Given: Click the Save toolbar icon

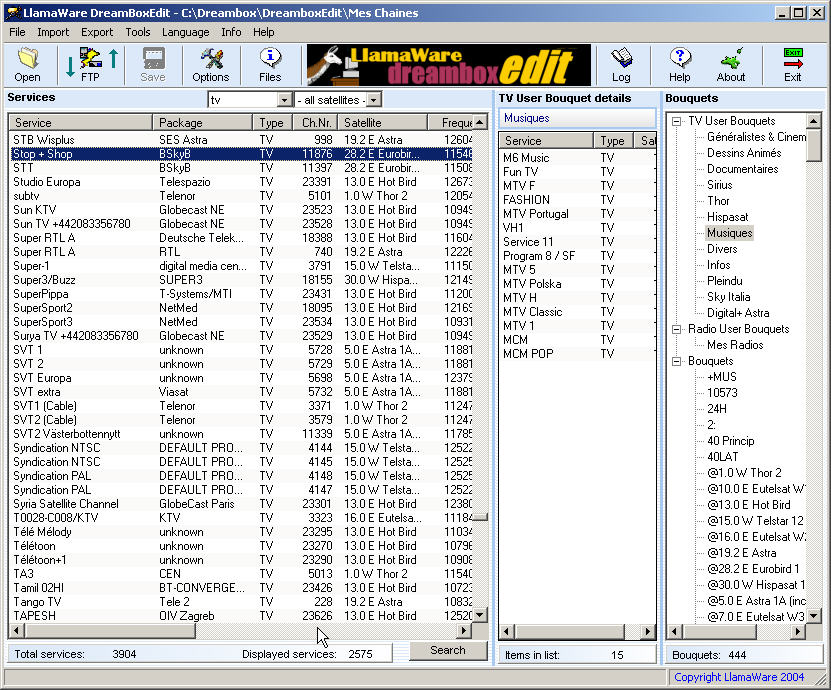Looking at the screenshot, I should (153, 65).
